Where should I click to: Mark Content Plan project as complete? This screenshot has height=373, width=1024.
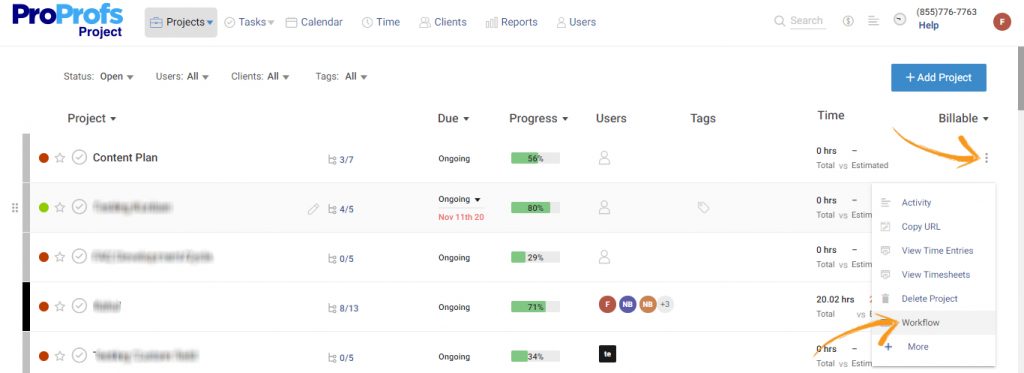[79, 157]
